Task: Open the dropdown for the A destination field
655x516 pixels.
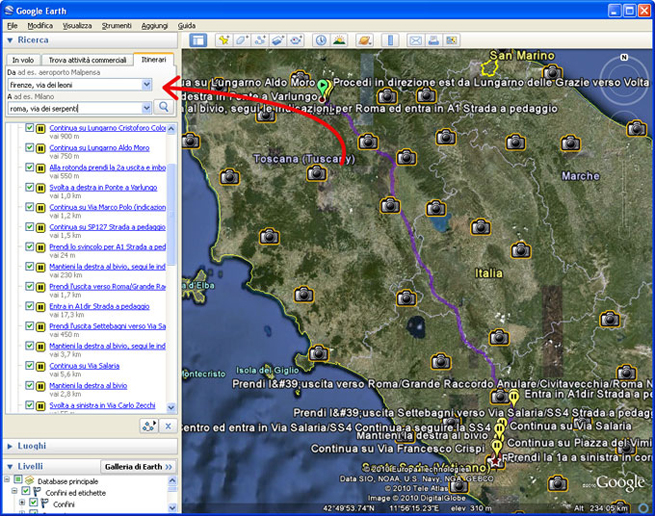Action: 146,108
